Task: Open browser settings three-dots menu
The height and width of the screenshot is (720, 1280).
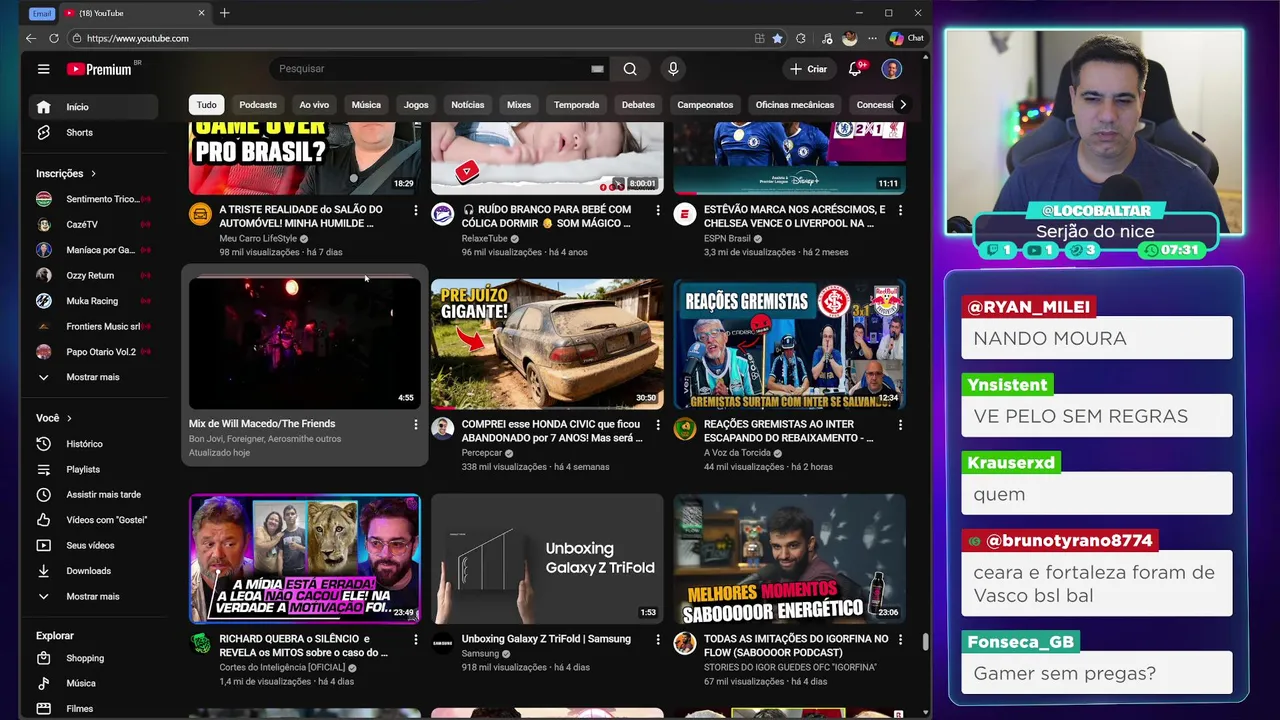Action: (x=872, y=38)
